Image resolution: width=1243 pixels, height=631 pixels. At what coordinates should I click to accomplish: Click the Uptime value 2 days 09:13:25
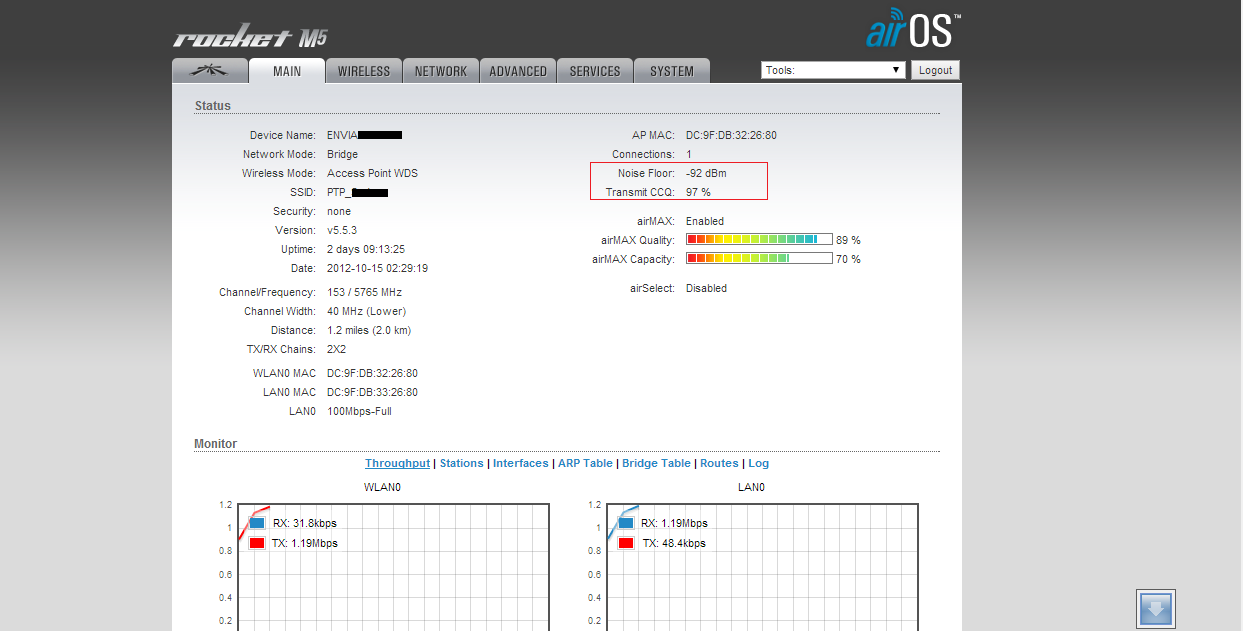pyautogui.click(x=366, y=249)
